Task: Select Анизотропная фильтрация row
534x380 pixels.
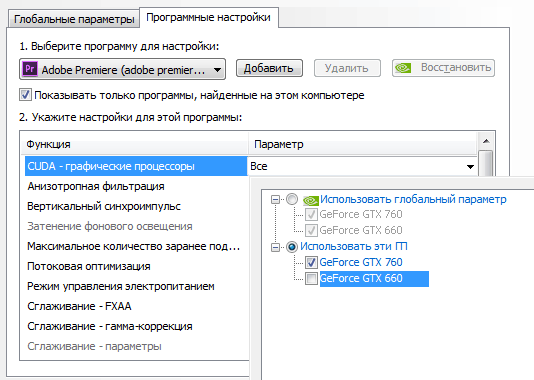Action: tap(136, 186)
